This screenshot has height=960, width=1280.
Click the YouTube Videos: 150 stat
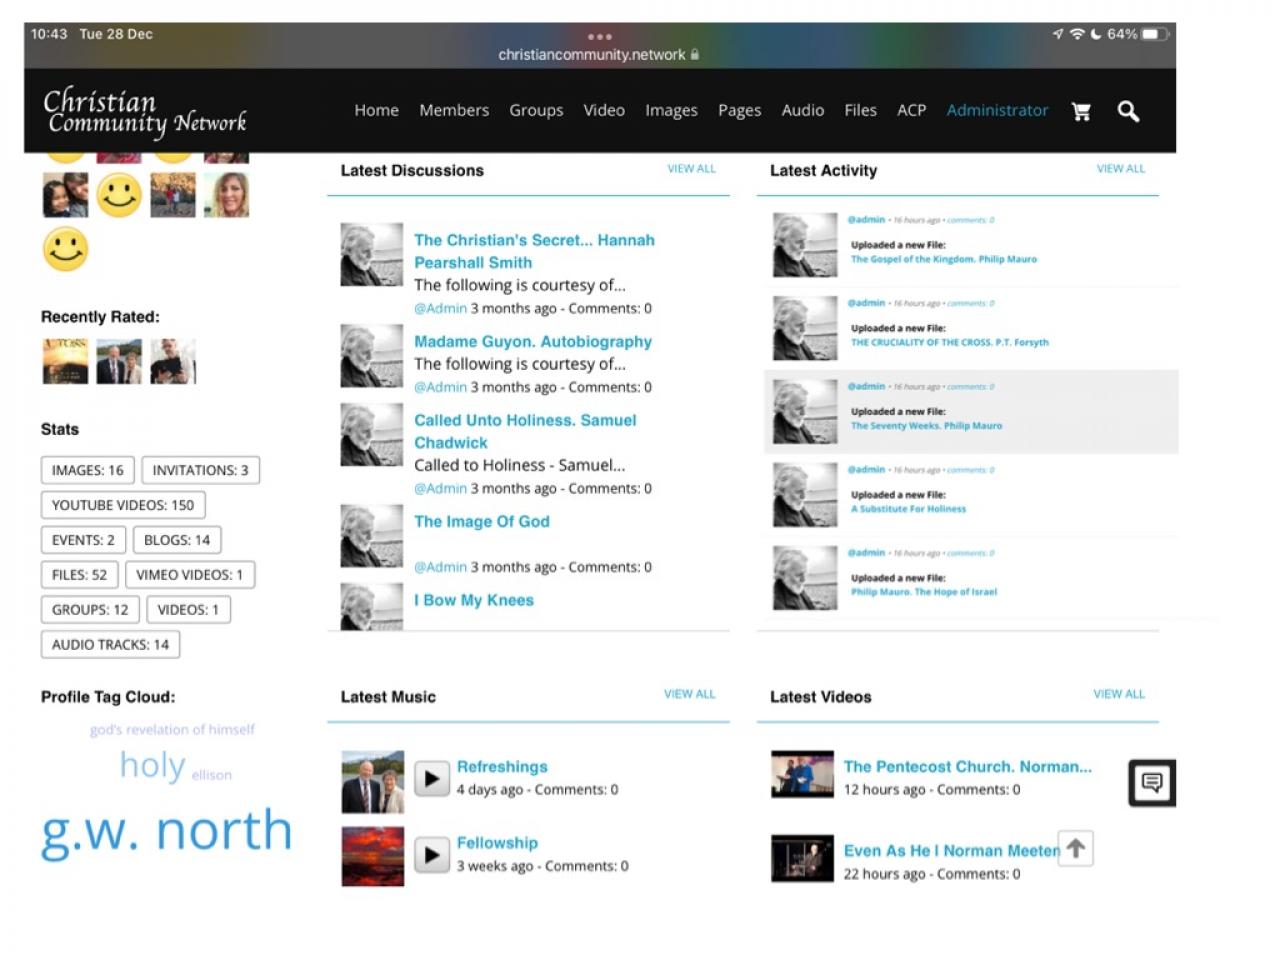pos(123,505)
